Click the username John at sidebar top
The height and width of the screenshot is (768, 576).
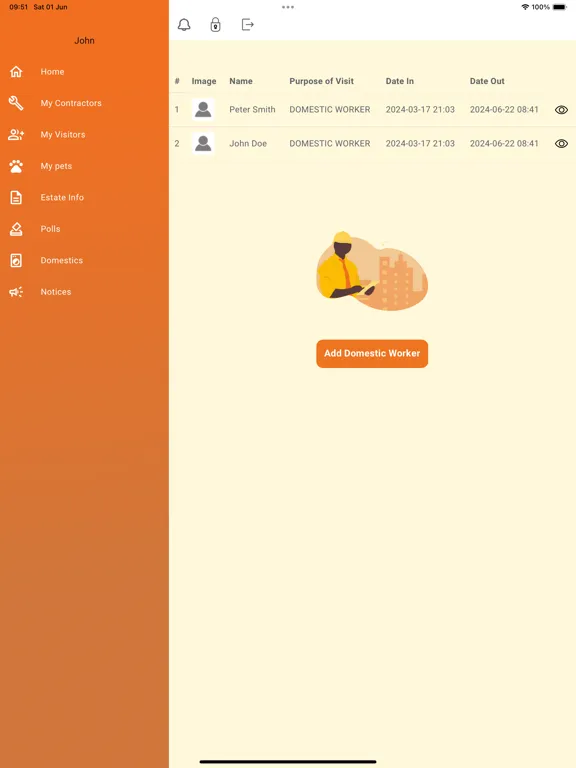click(84, 41)
